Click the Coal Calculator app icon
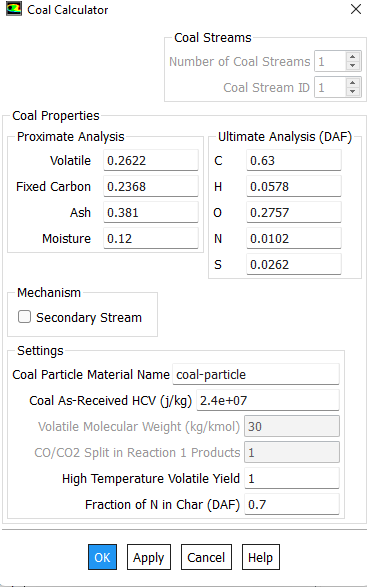Image resolution: width=367 pixels, height=587 pixels. [13, 9]
